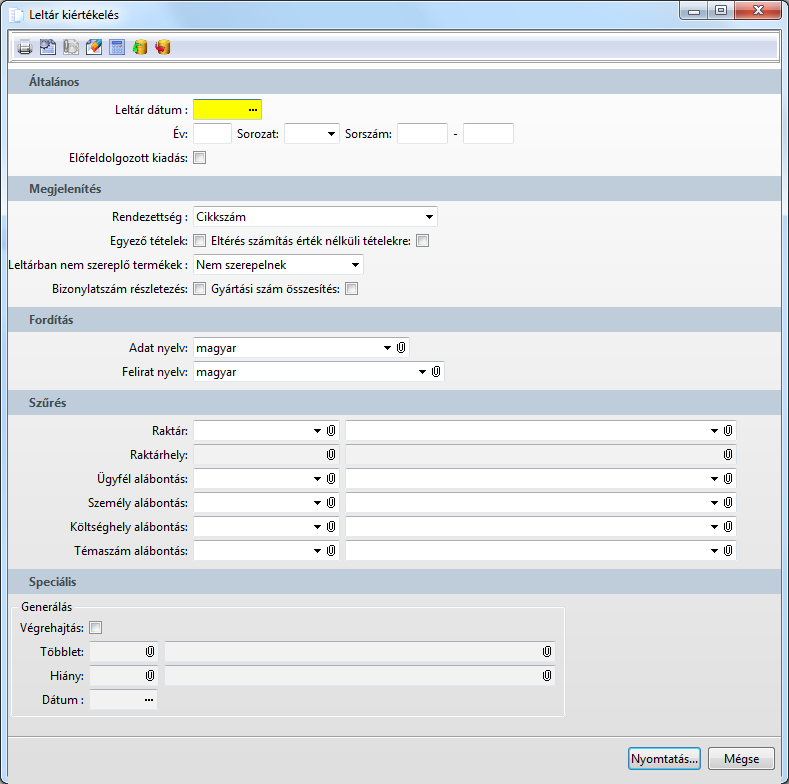Tick the Végrehajtás checkbox
This screenshot has height=784, width=789.
coord(96,628)
